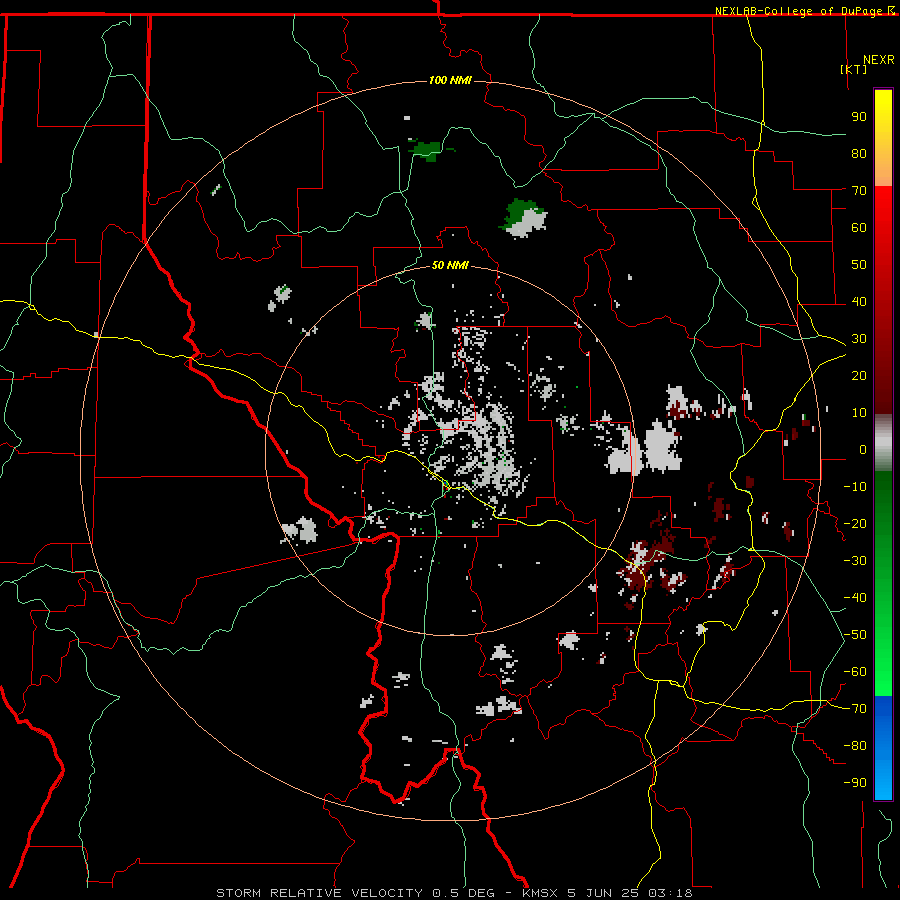Click the -90 value on velocity scale
The width and height of the screenshot is (900, 900).
(x=855, y=783)
